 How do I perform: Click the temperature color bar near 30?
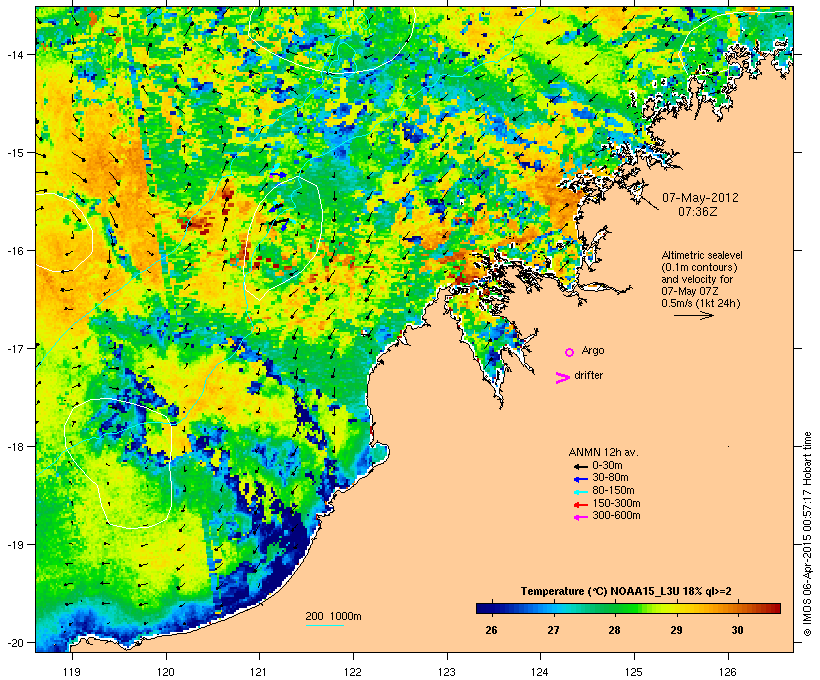[737, 608]
